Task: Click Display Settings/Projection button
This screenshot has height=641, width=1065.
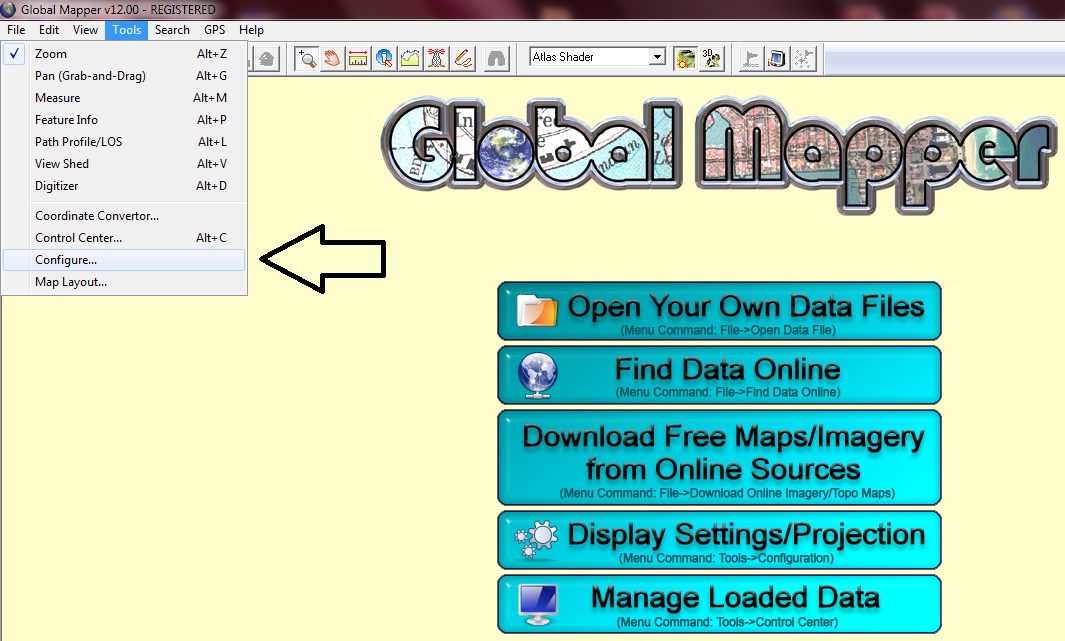Action: (719, 540)
